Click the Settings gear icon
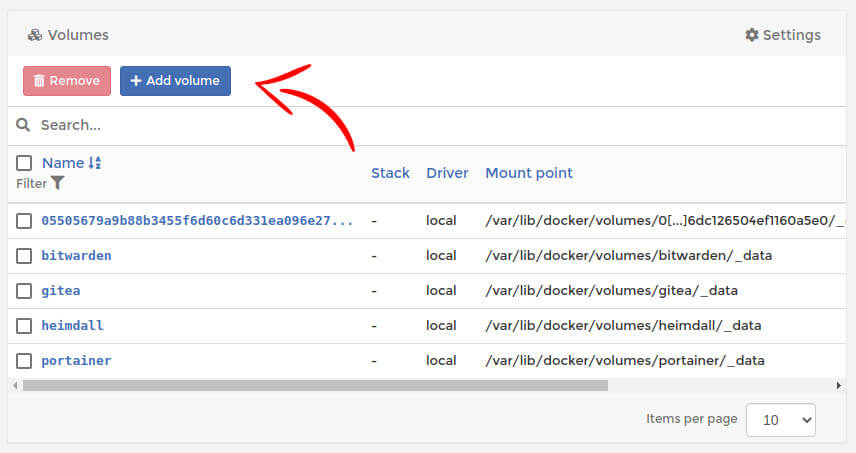Screen dimensions: 856x453 click(752, 35)
